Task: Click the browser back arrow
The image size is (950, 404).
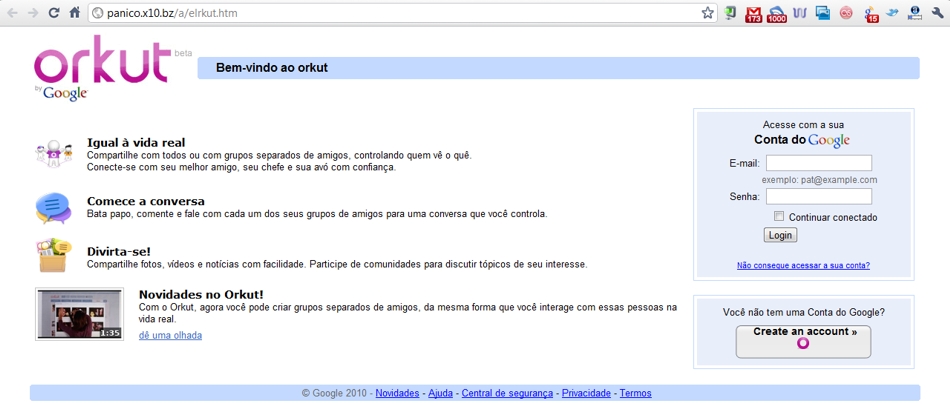Action: coord(12,13)
